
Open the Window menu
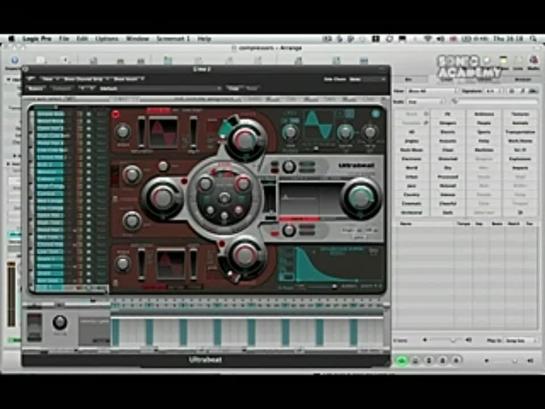point(137,39)
